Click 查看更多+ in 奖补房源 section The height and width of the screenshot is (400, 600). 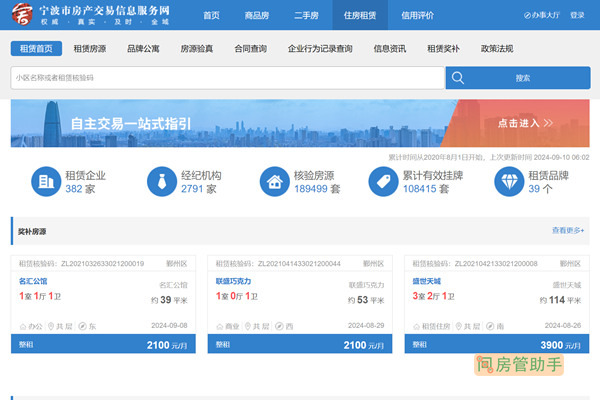pos(568,230)
